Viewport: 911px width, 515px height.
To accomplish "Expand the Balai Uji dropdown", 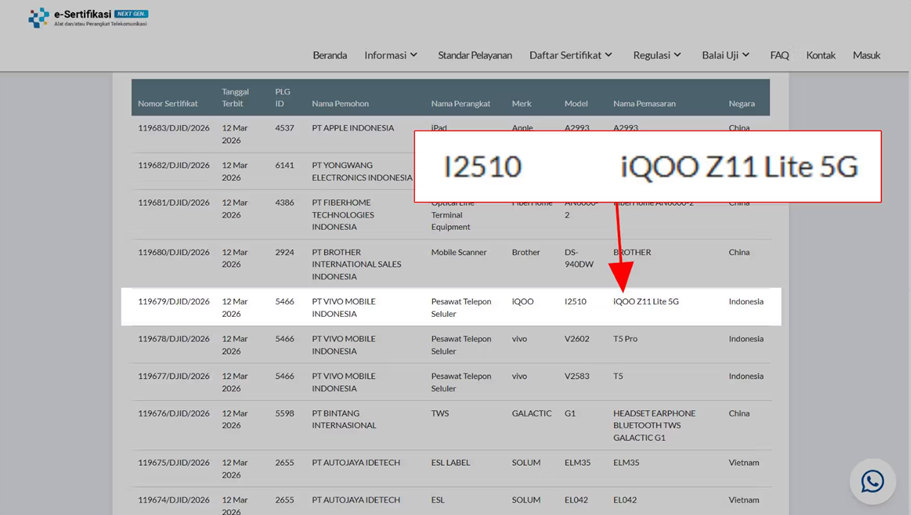I will point(725,55).
